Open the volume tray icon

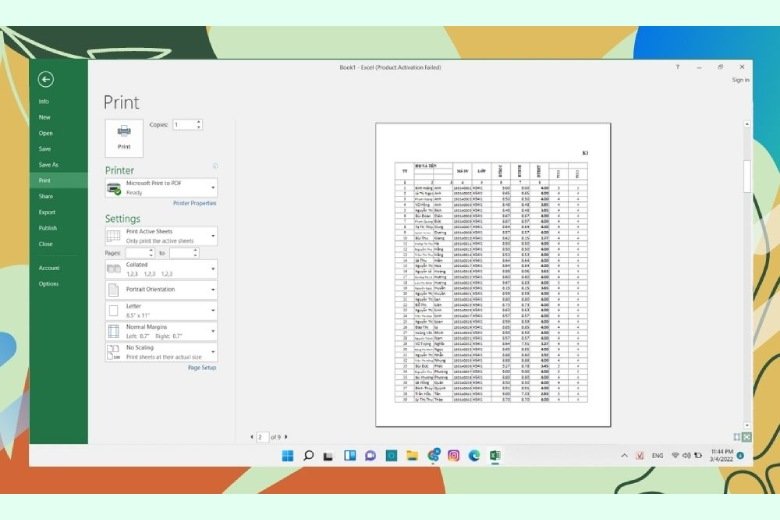686,456
